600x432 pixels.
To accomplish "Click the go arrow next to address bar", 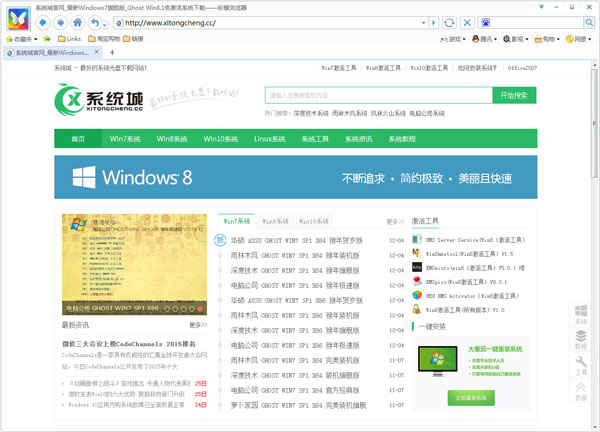I will [x=434, y=23].
